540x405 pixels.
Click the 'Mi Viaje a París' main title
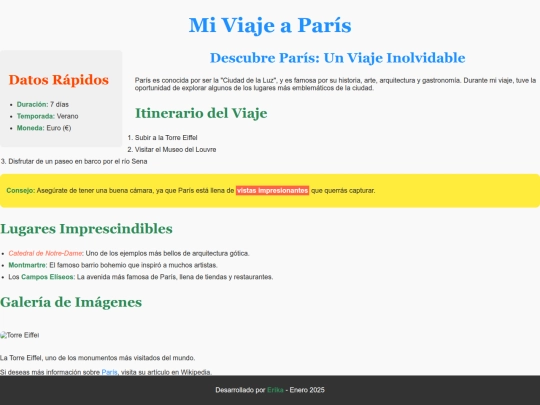270,25
